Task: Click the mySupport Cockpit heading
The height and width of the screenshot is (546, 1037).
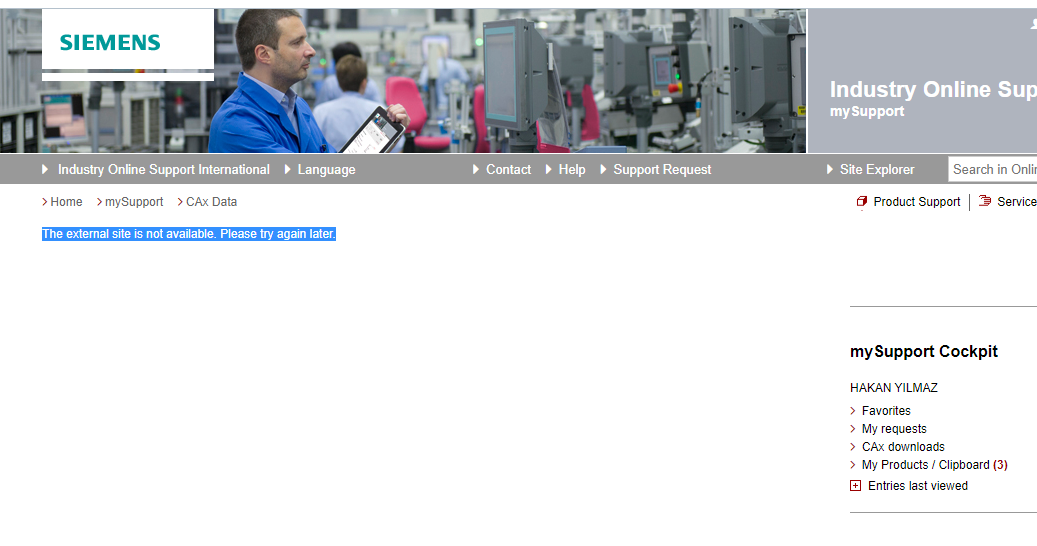Action: [x=924, y=352]
